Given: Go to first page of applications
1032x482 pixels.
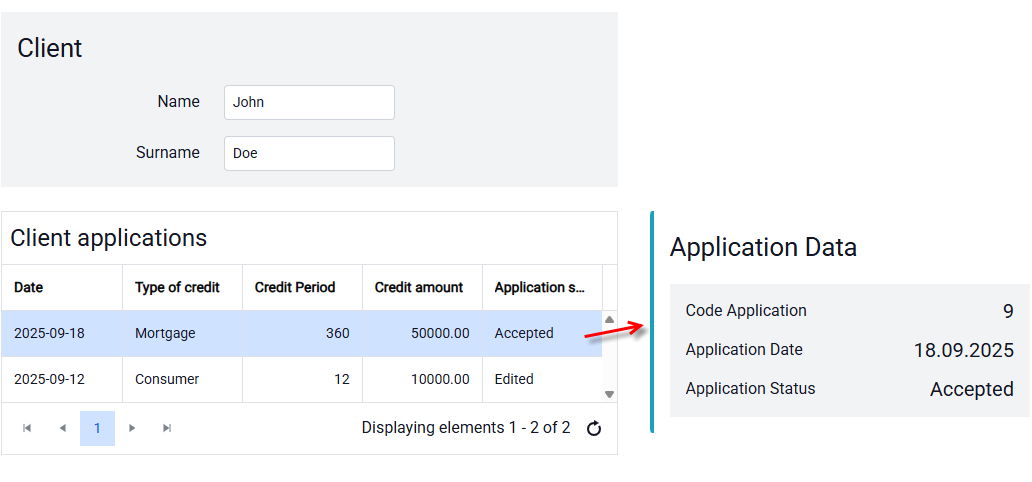Looking at the screenshot, I should (x=27, y=429).
